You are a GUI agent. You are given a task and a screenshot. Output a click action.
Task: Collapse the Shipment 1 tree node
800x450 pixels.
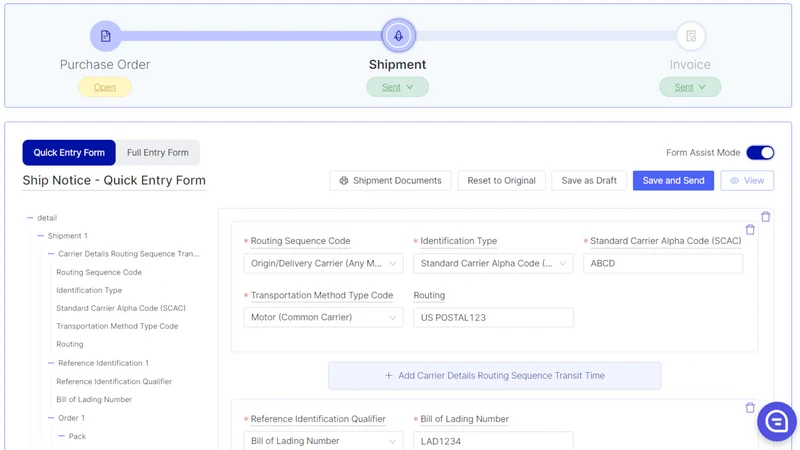coord(41,236)
